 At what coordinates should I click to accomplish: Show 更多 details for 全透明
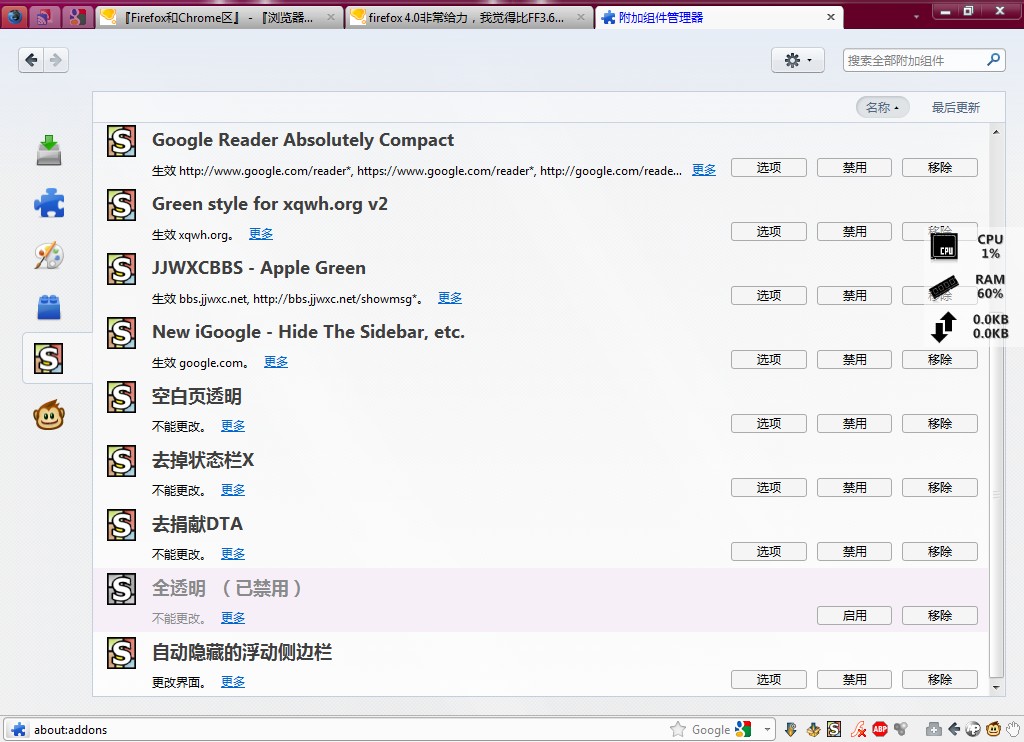click(233, 618)
